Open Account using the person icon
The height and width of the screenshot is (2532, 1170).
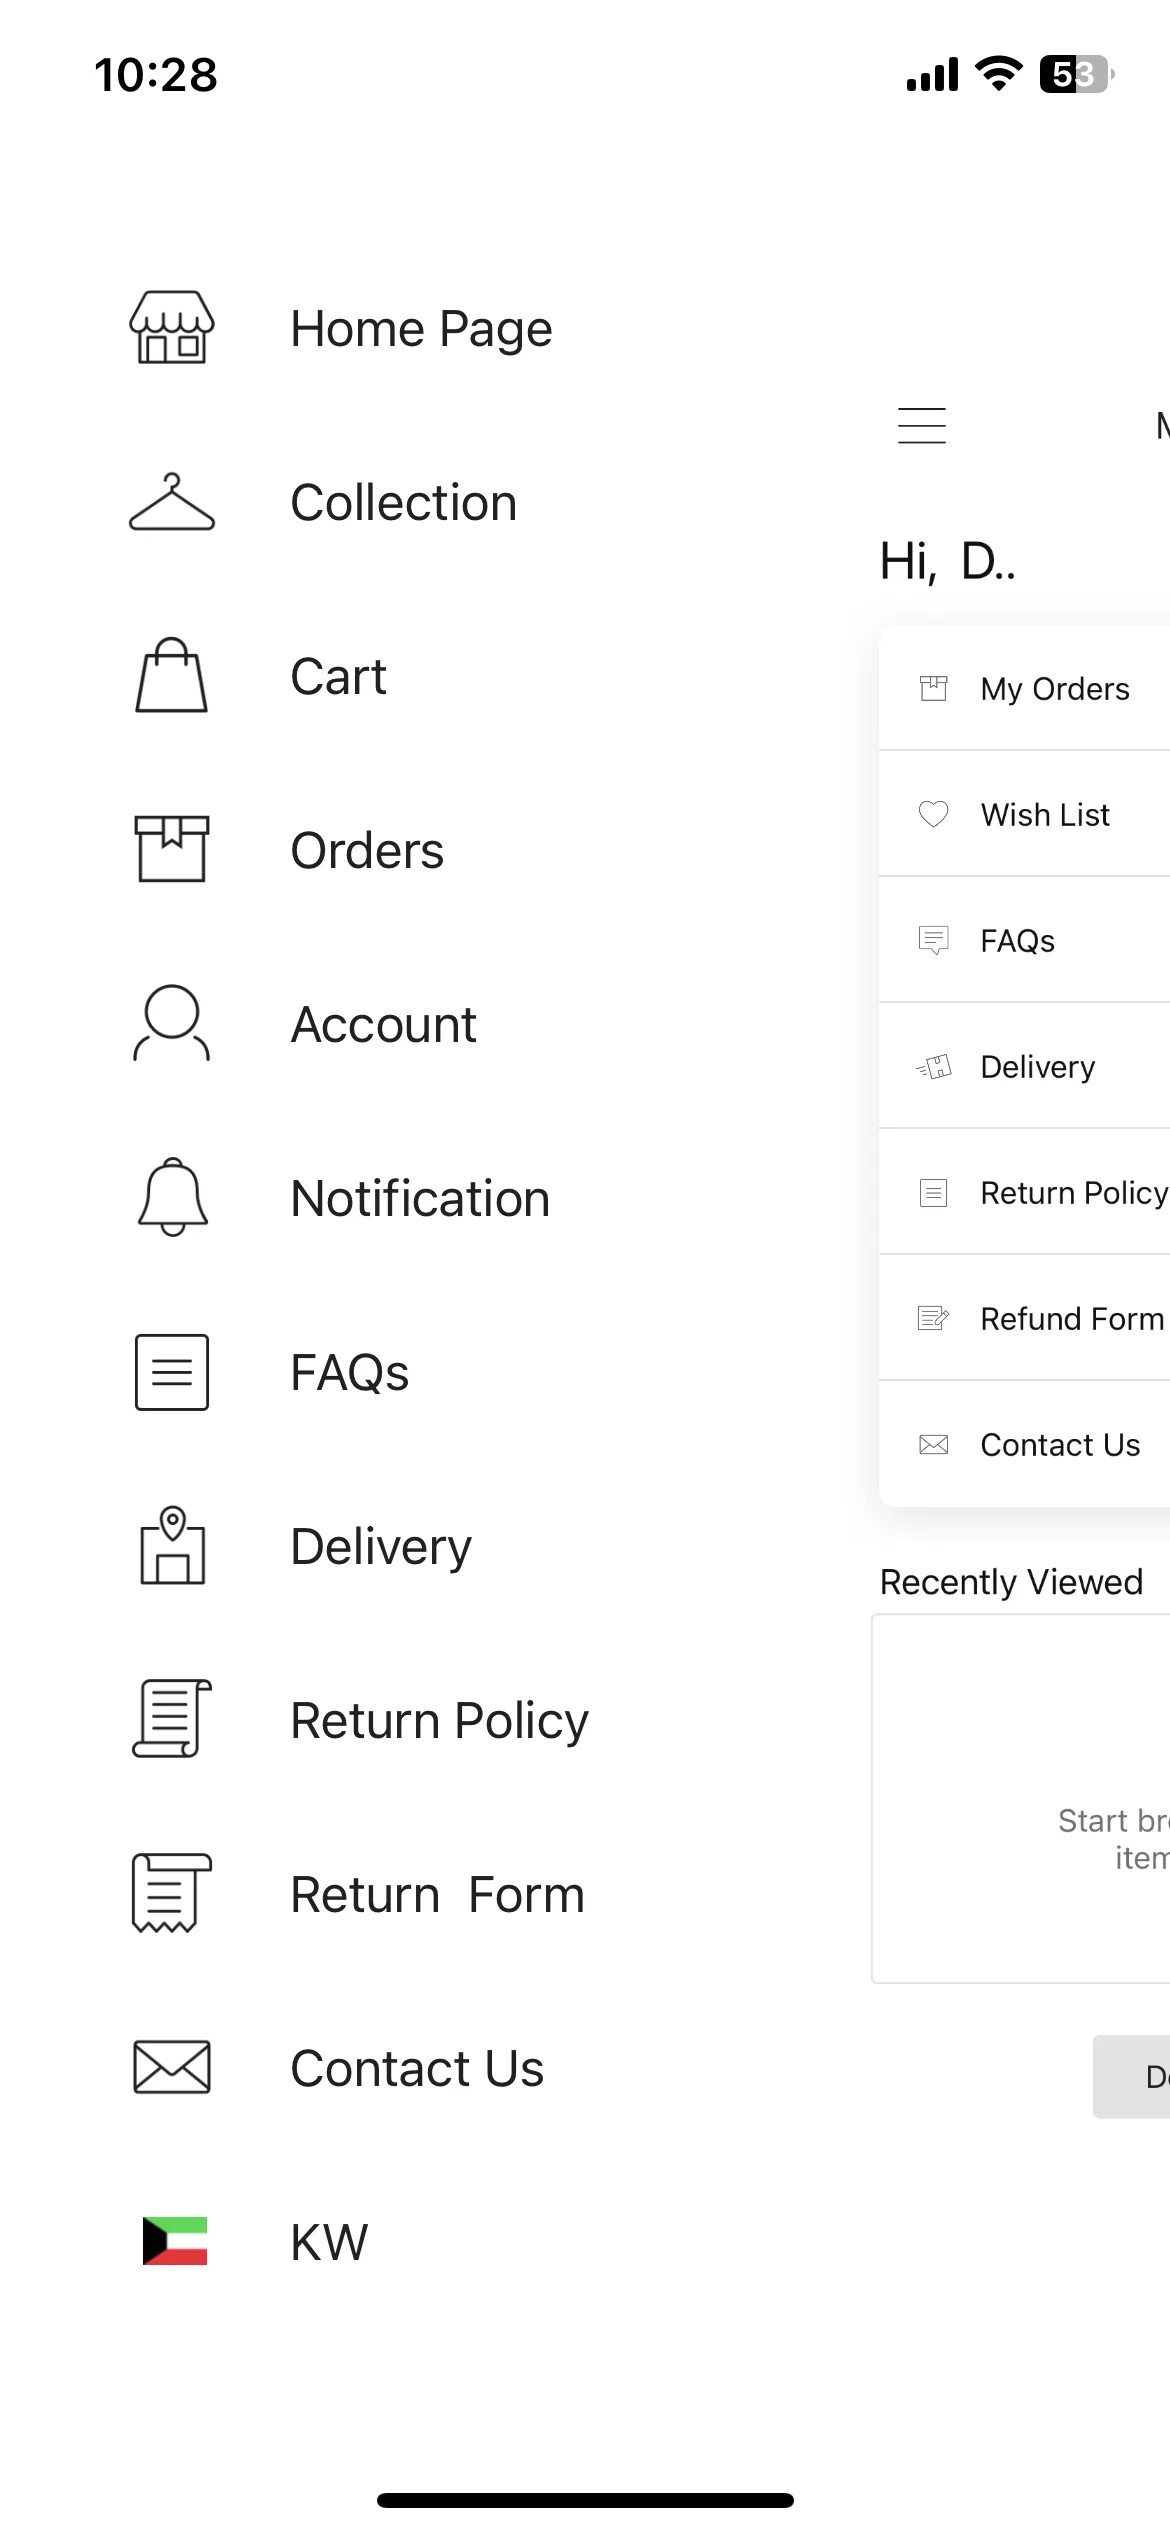172,1023
